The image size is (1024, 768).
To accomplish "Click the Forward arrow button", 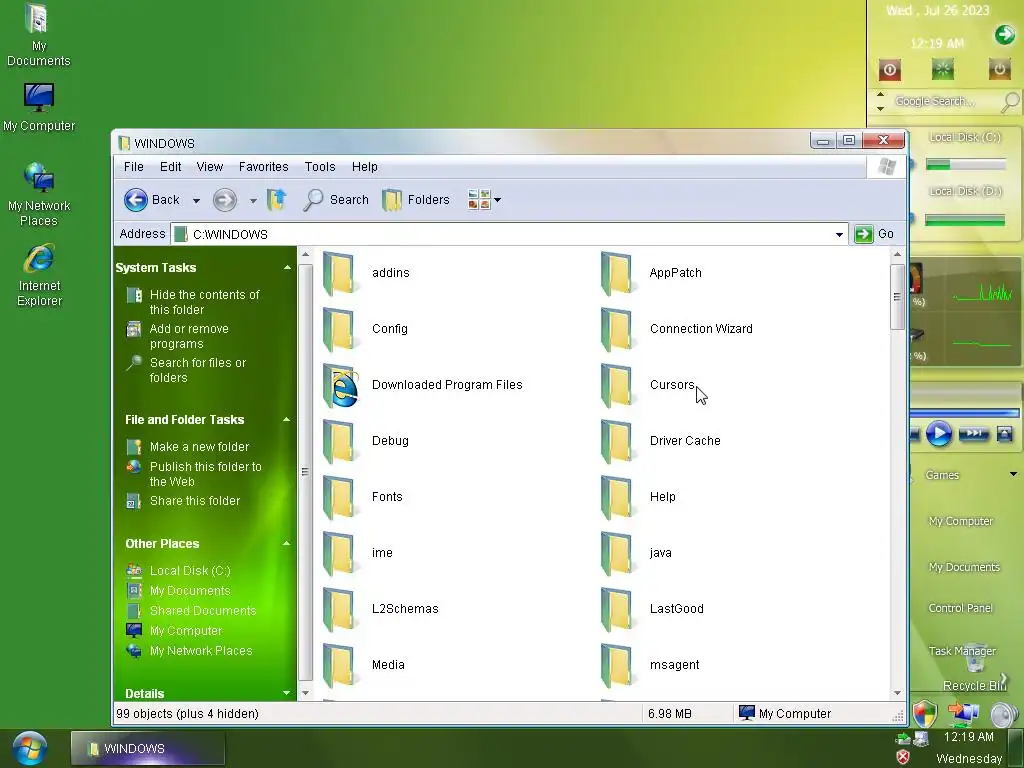I will point(225,200).
